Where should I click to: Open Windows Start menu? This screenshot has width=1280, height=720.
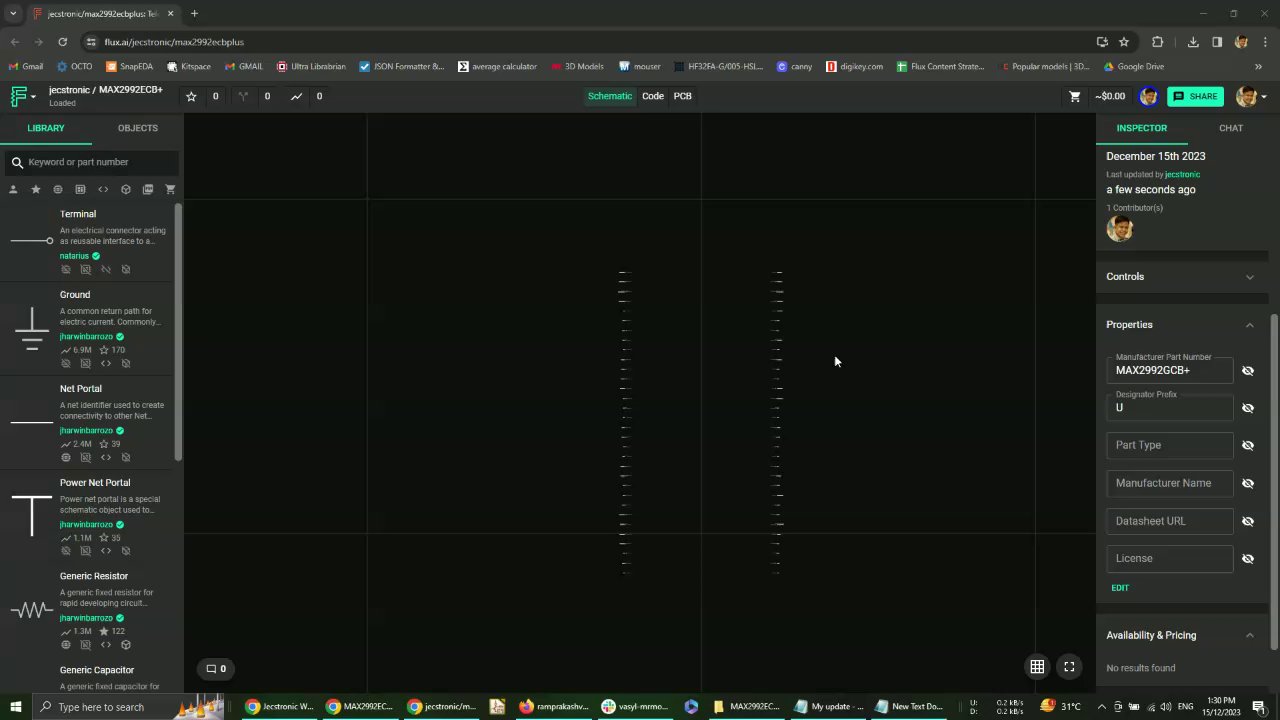click(15, 707)
